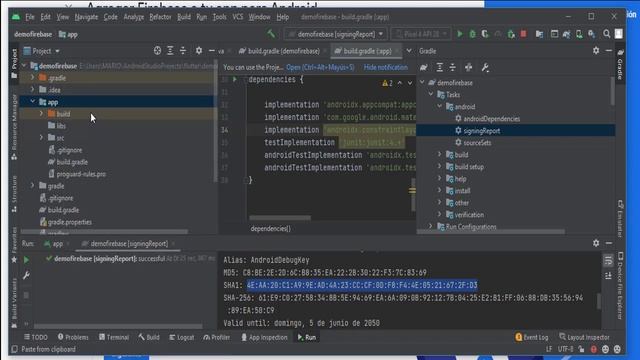This screenshot has height=360, width=640.
Task: Stop the running process with red square
Action: tap(523, 34)
